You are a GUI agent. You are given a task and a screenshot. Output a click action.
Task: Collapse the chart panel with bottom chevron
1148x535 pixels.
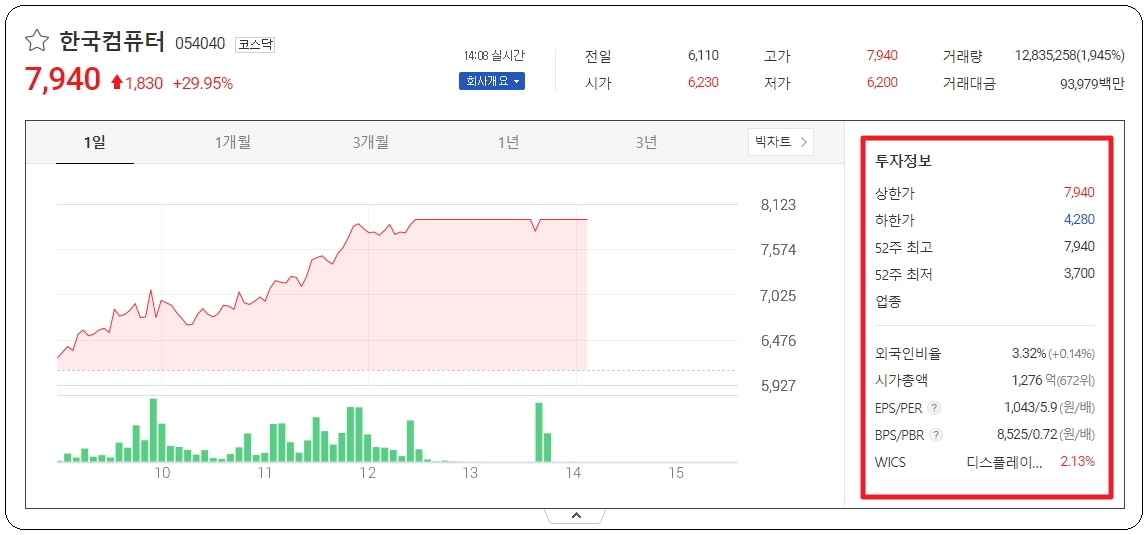point(575,516)
